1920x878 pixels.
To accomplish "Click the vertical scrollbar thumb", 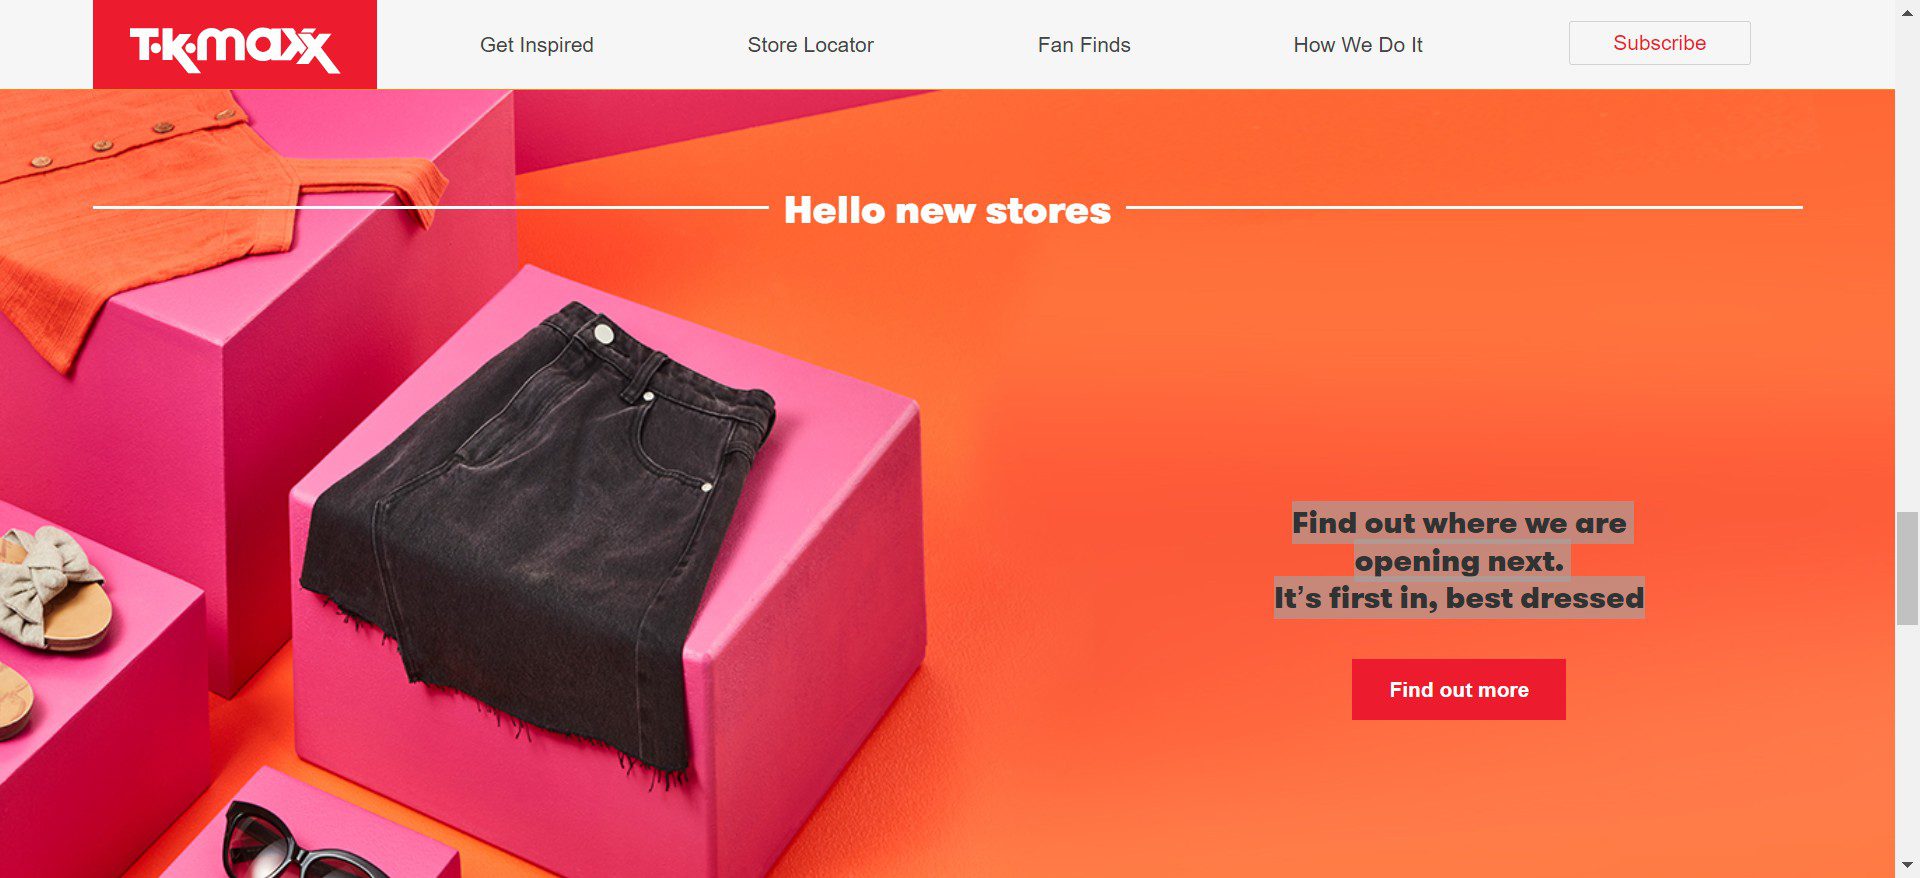I will 1907,567.
